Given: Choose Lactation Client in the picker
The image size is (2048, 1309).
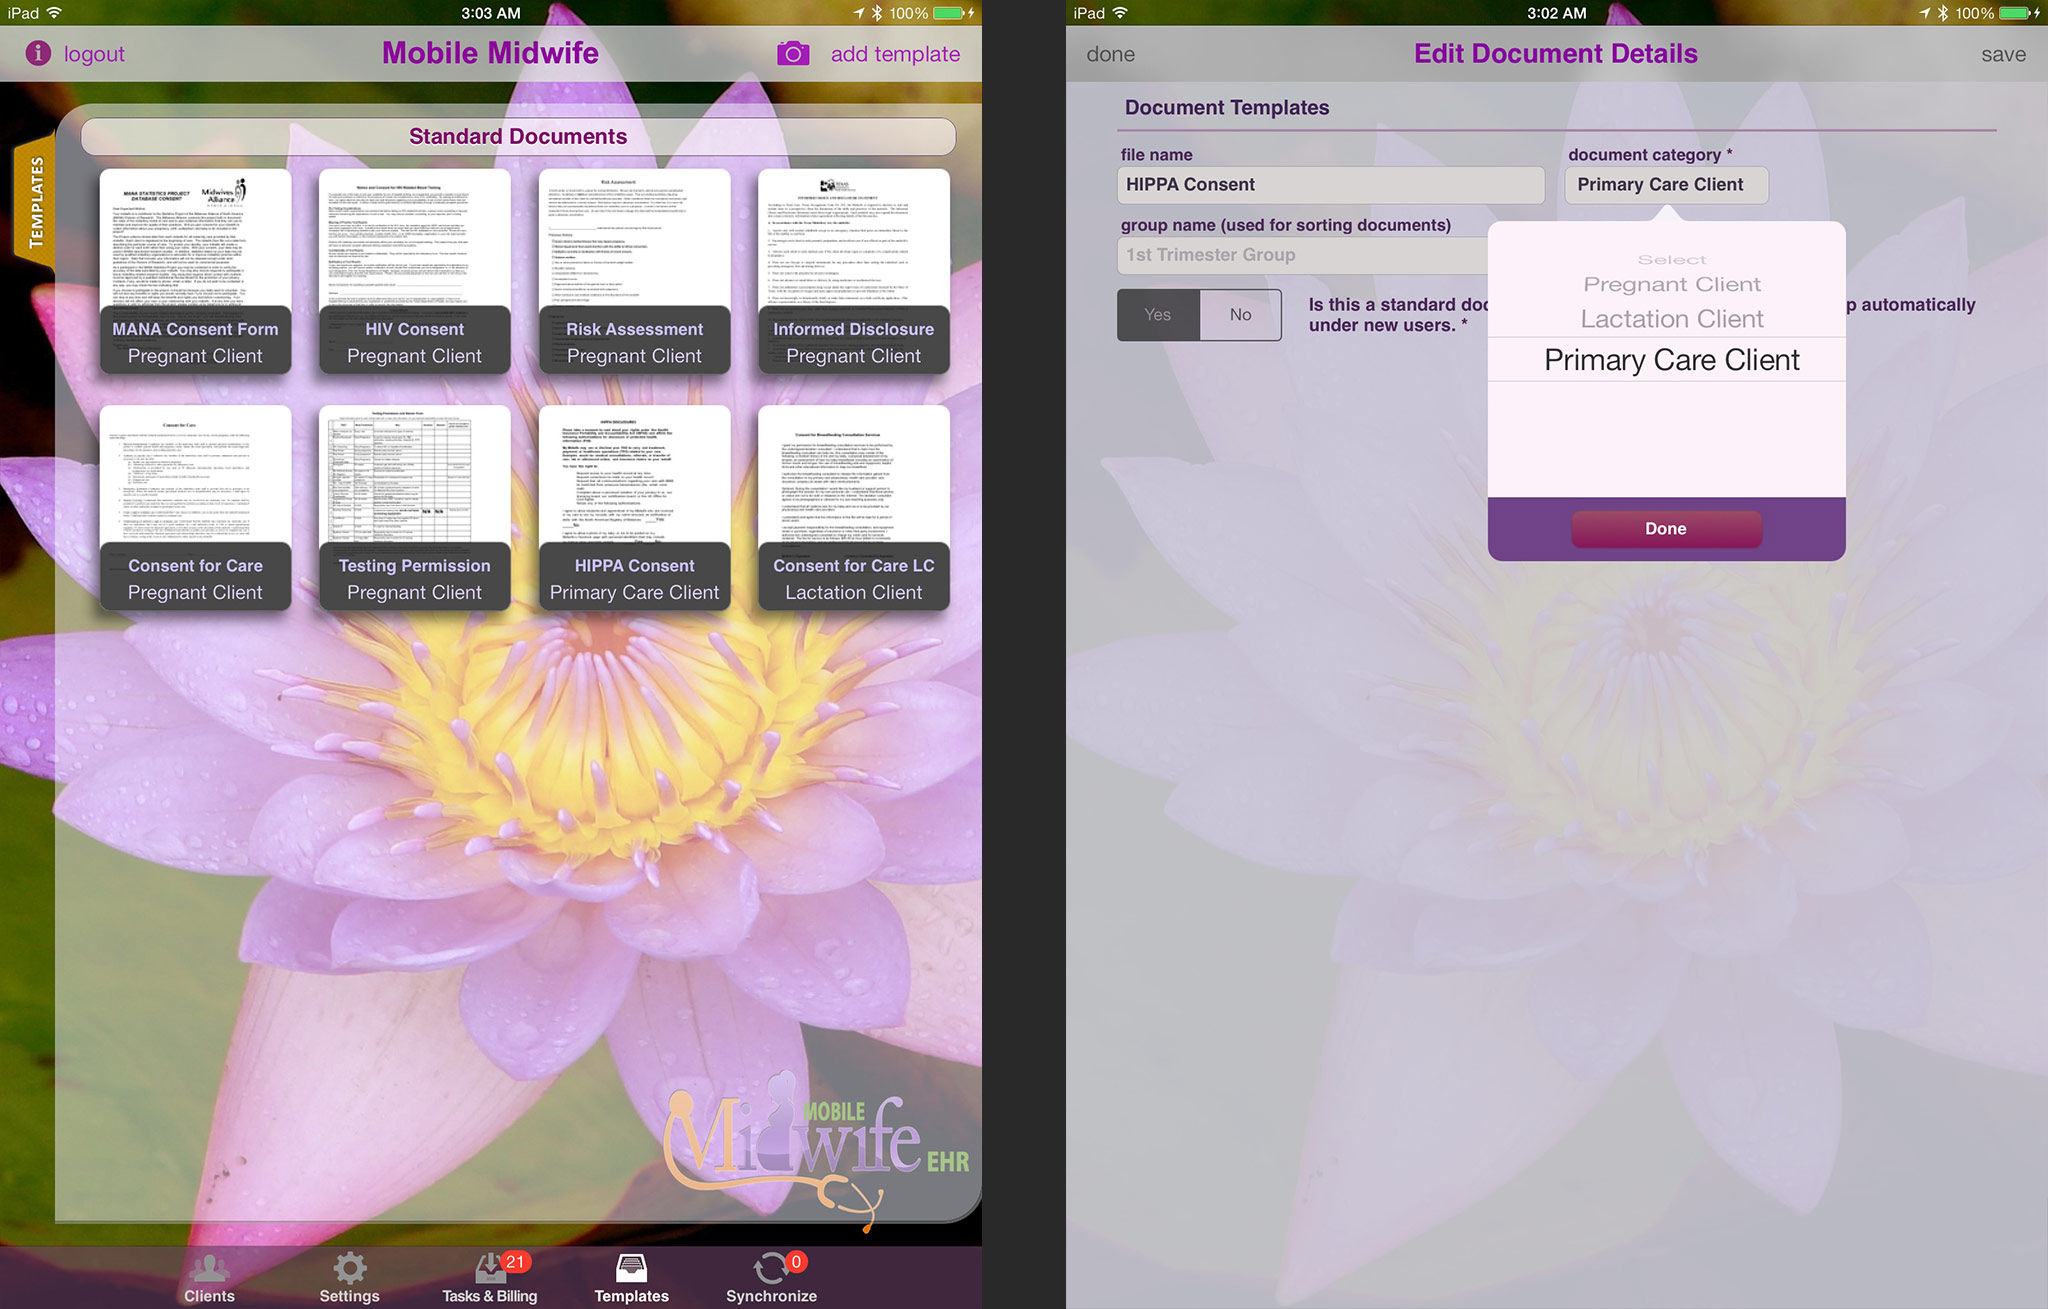Looking at the screenshot, I should [1671, 319].
